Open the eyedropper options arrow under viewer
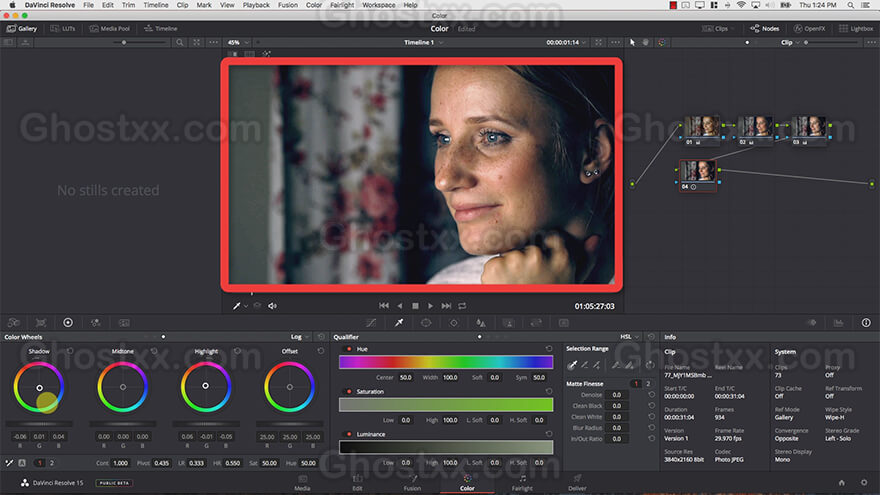 click(246, 306)
